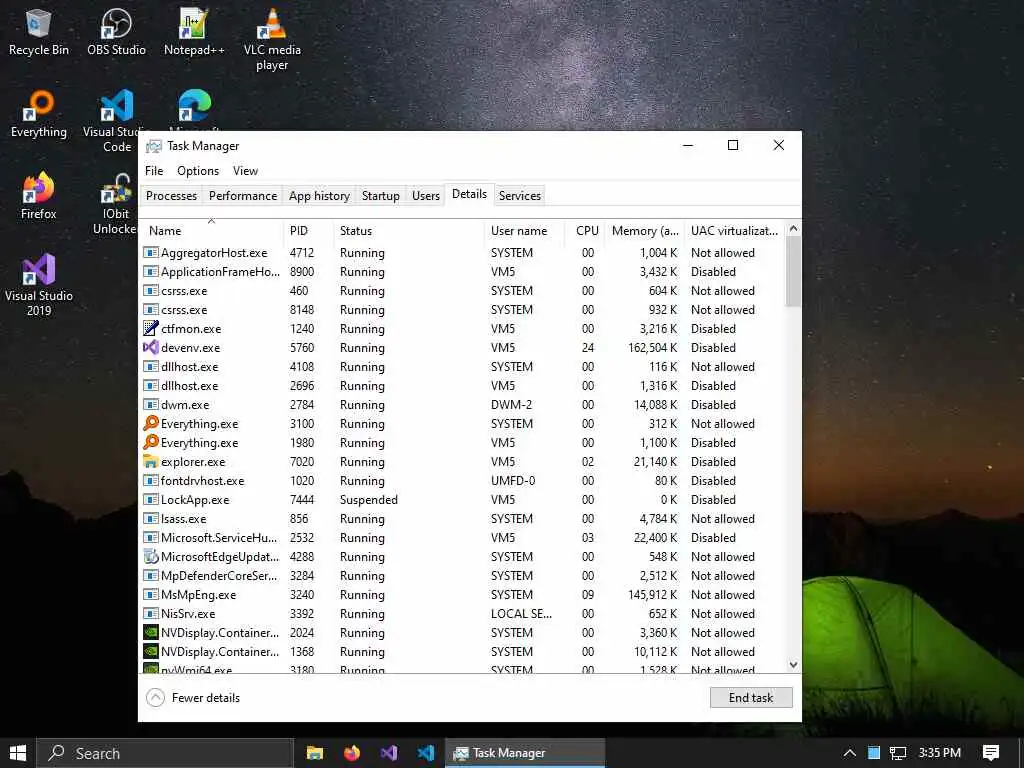
Task: Open Firefox from the taskbar
Action: pyautogui.click(x=352, y=753)
